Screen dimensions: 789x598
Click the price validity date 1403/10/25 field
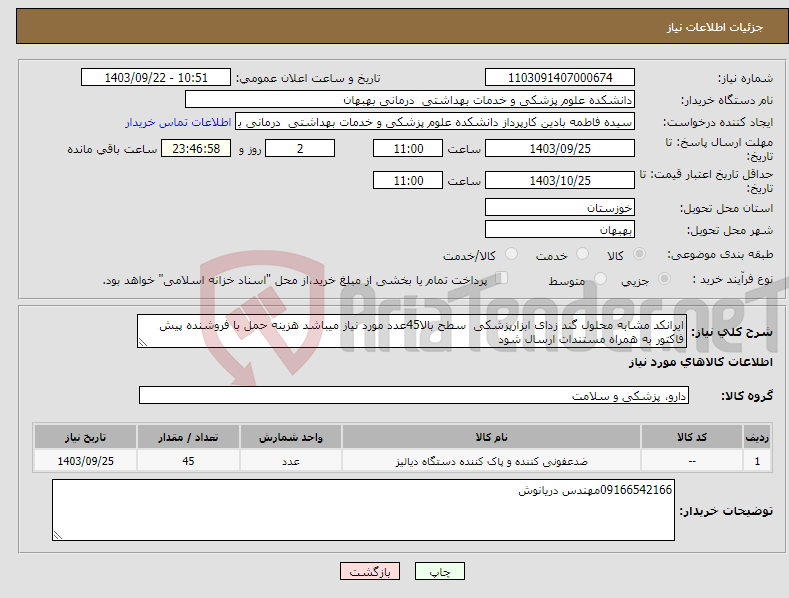560,180
